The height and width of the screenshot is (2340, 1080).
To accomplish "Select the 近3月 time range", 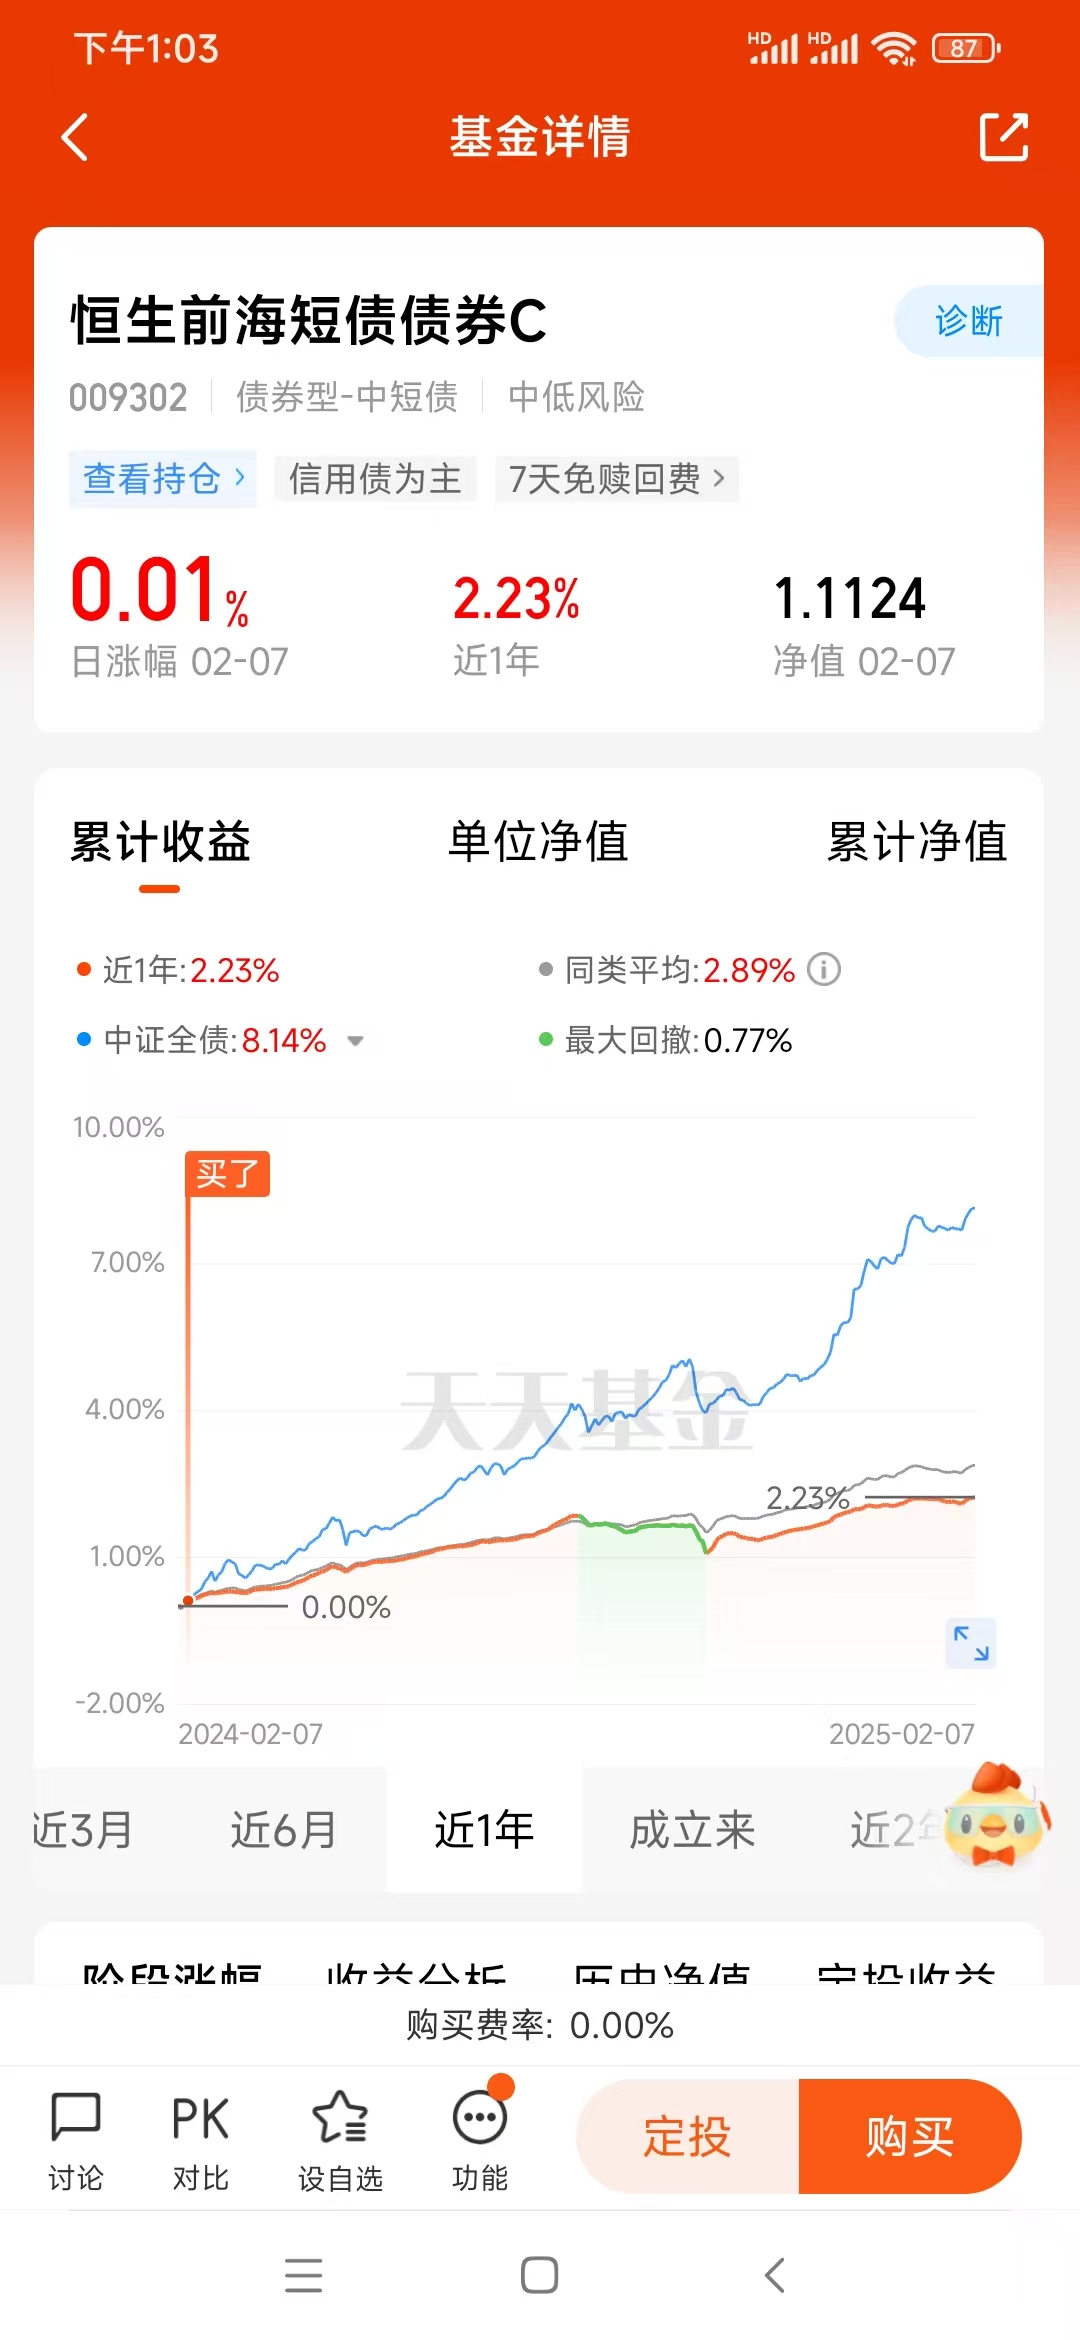I will (82, 1830).
